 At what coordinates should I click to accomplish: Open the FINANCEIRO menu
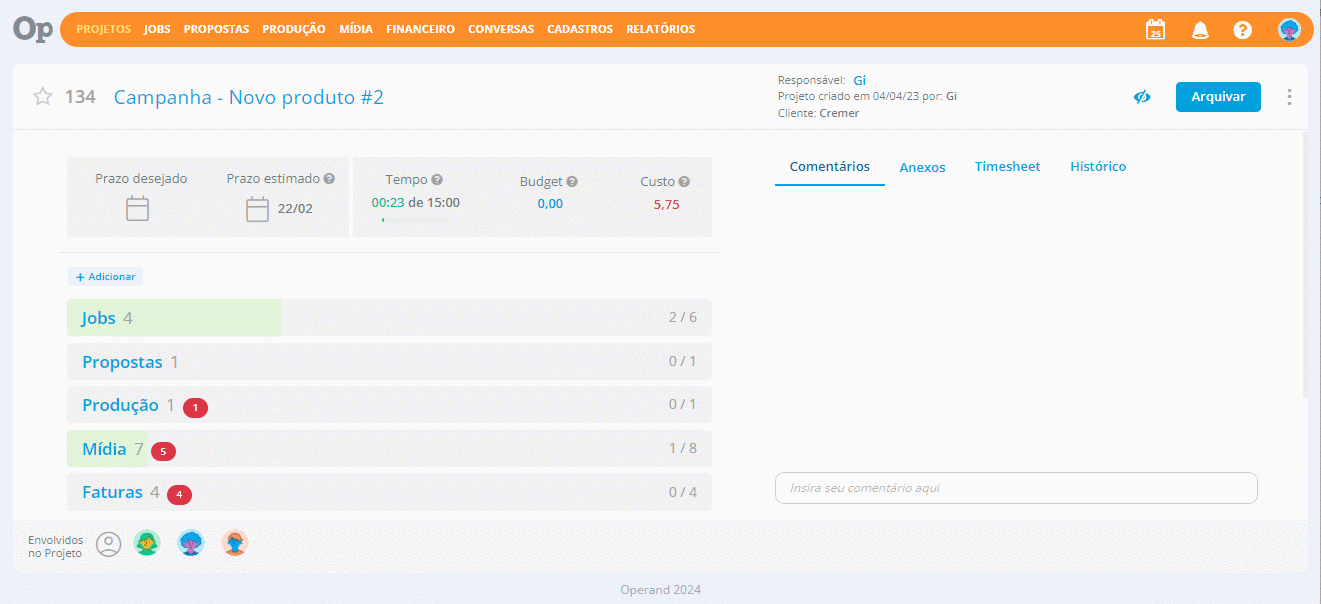point(421,29)
